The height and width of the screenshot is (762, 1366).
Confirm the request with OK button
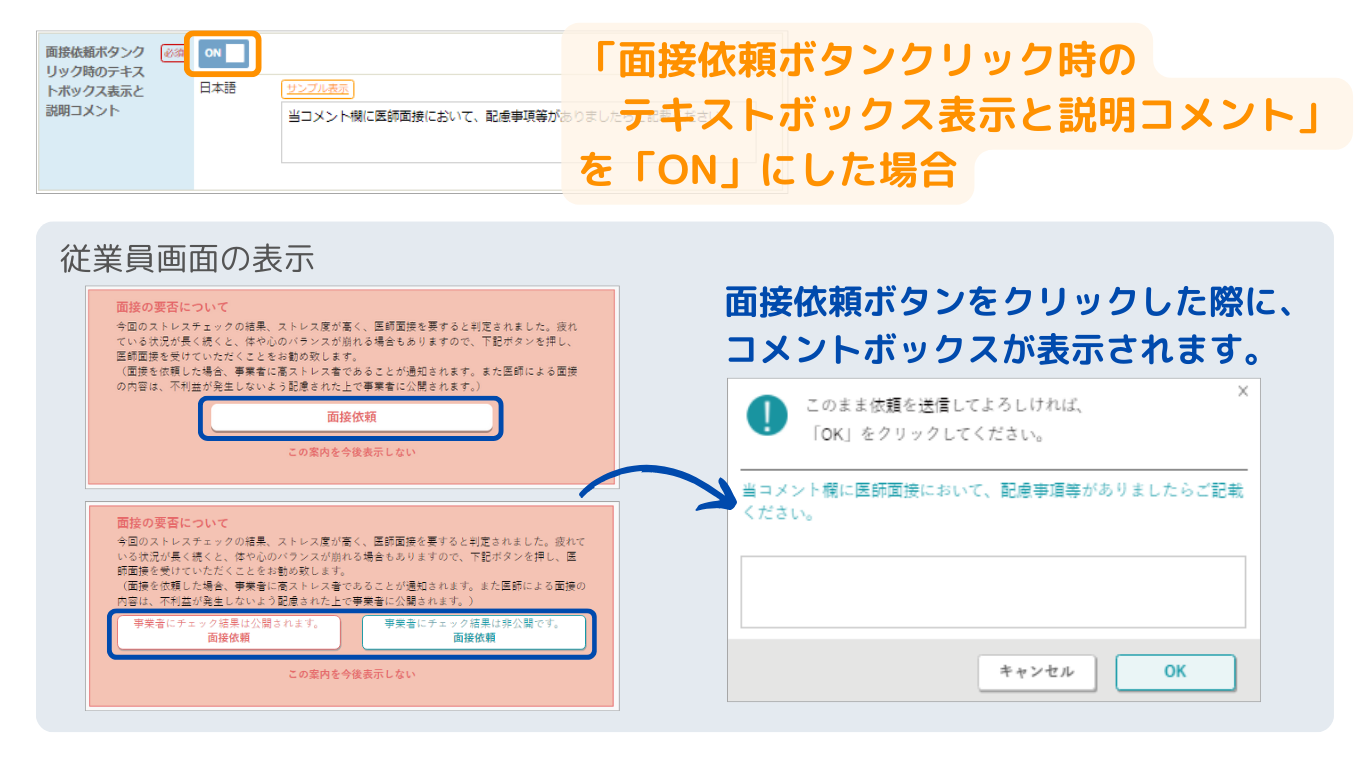[x=1175, y=672]
